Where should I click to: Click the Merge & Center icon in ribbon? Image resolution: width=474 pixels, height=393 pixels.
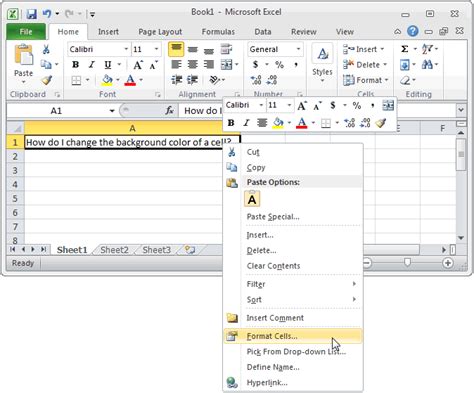(226, 64)
